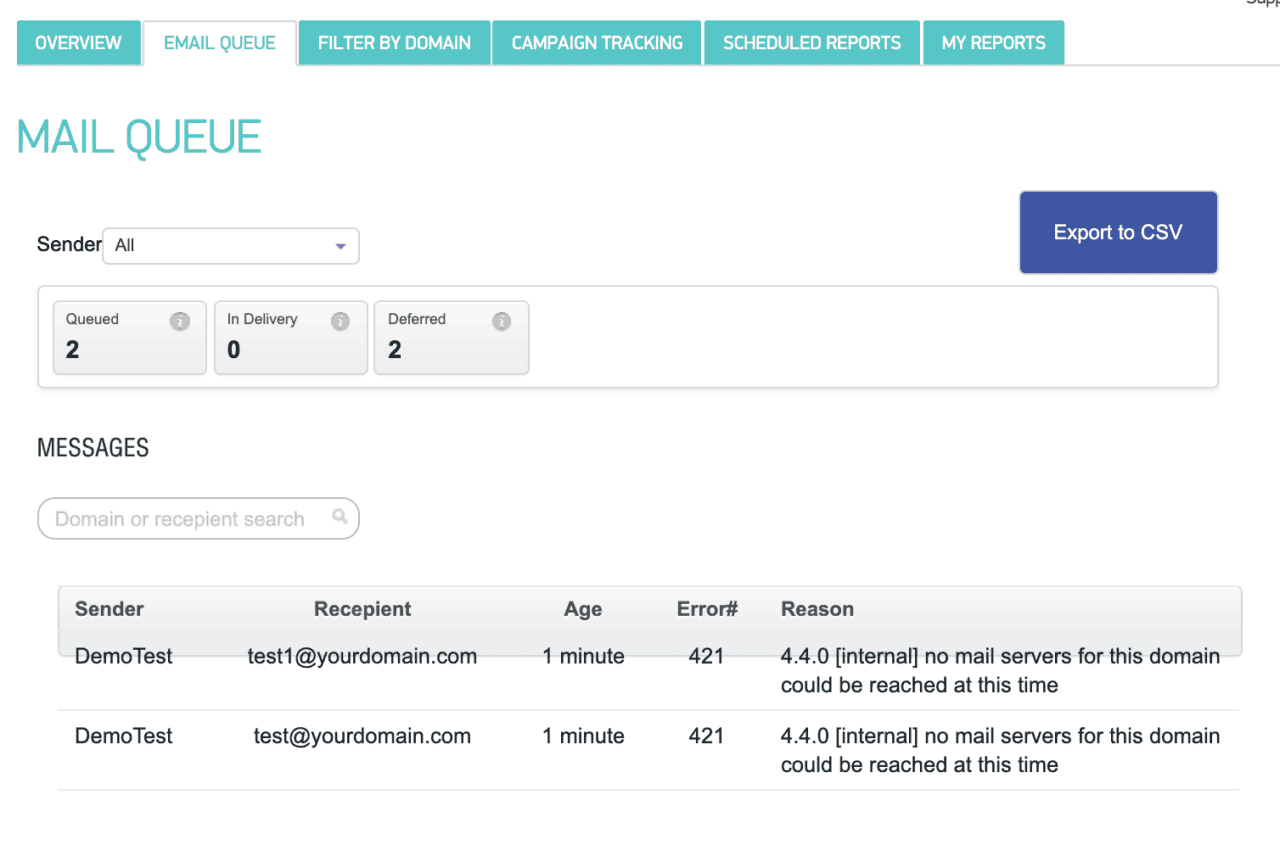The image size is (1280, 862).
Task: Click the Sender column header
Action: pyautogui.click(x=109, y=609)
